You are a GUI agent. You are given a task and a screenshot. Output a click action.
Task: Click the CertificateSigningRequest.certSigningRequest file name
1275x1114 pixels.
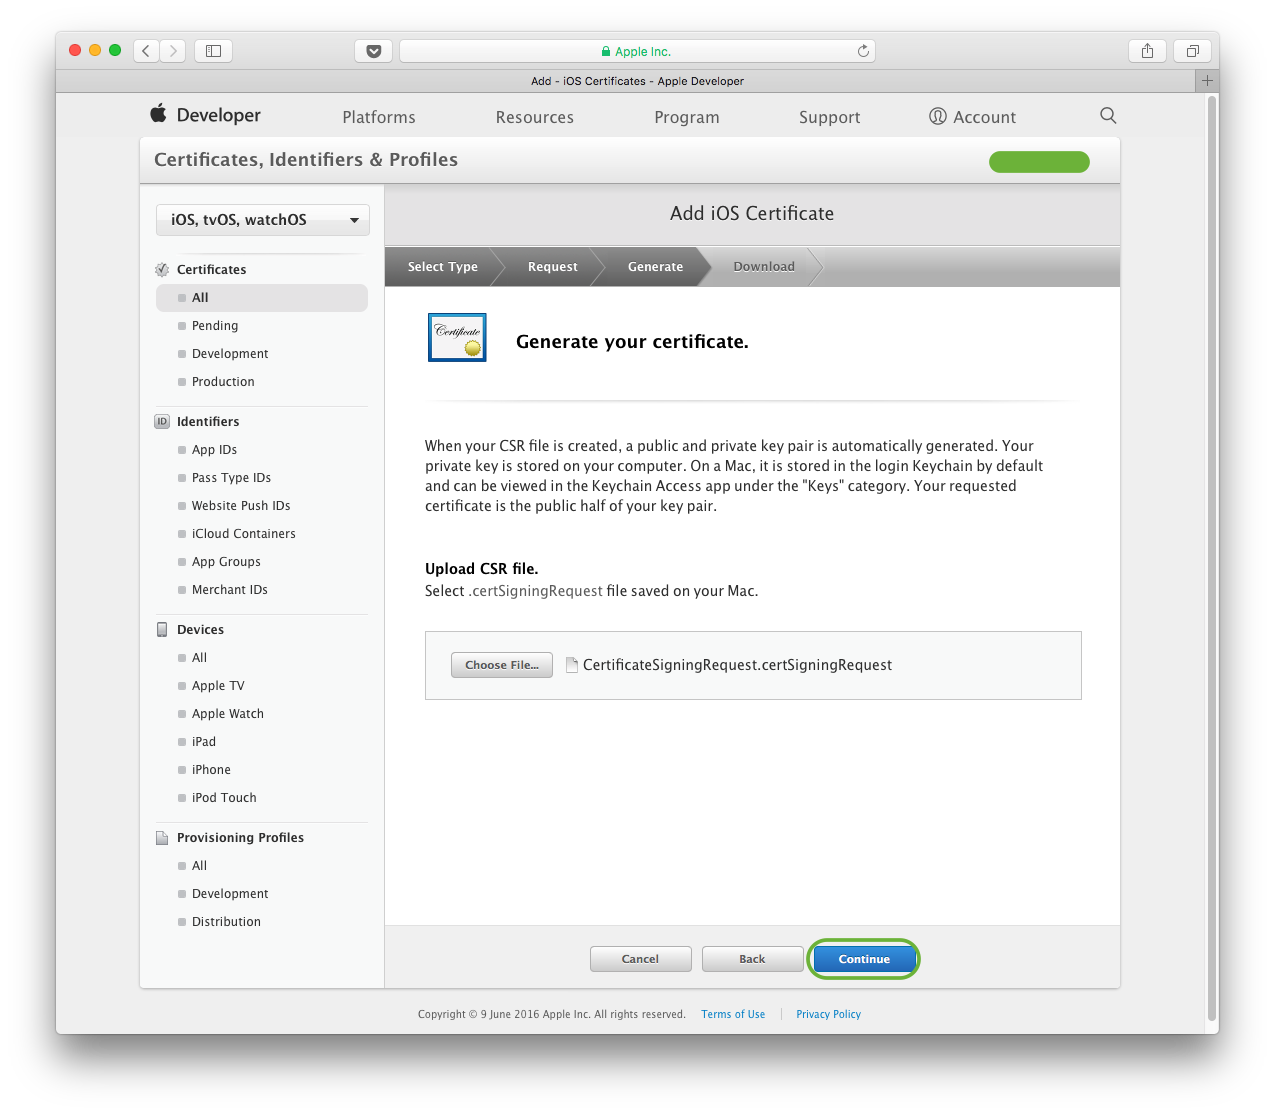tap(737, 665)
